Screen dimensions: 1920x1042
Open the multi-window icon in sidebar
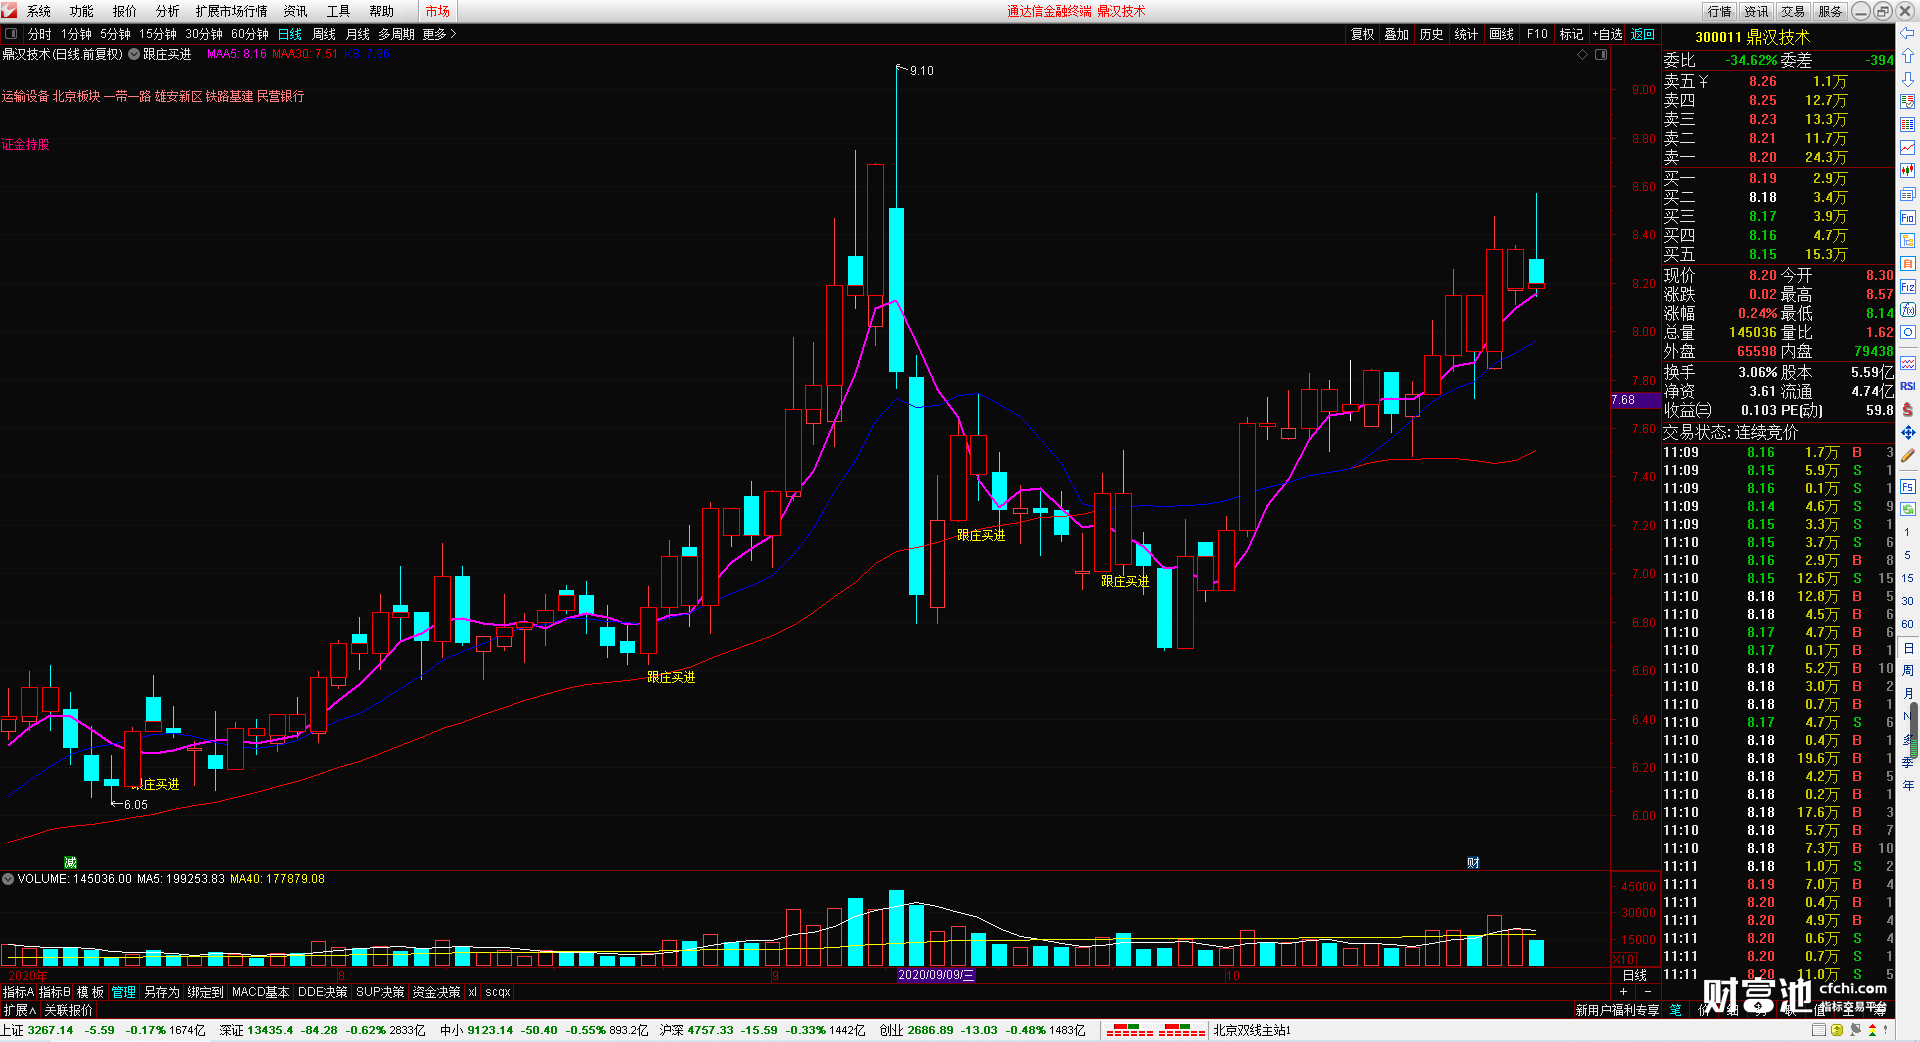tap(1907, 194)
